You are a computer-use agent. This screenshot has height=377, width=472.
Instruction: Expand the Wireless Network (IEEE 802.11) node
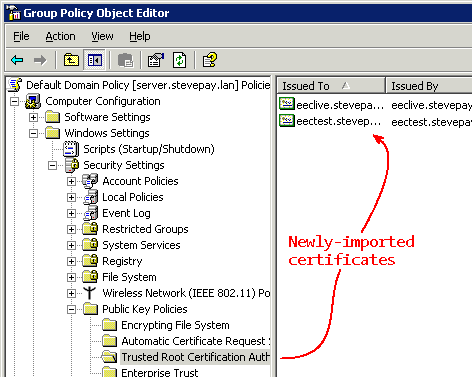click(71, 293)
